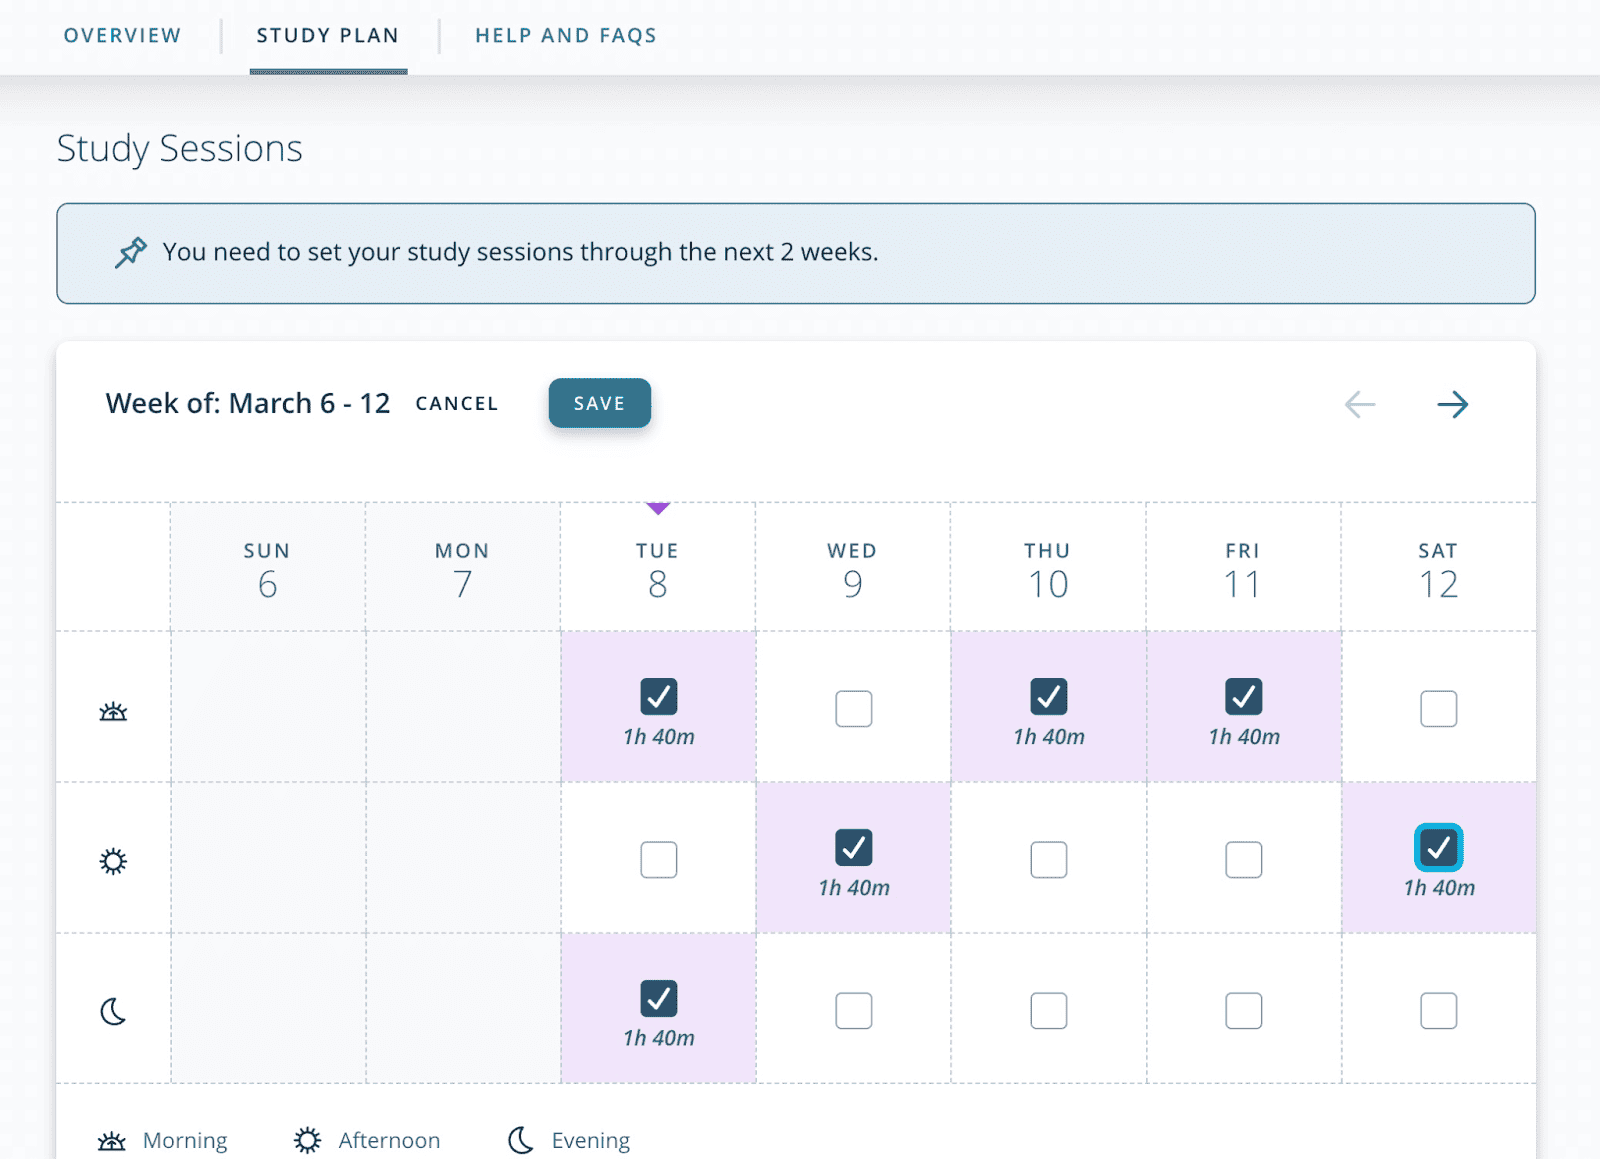Go to previous week with left arrow
This screenshot has width=1600, height=1159.
point(1360,404)
